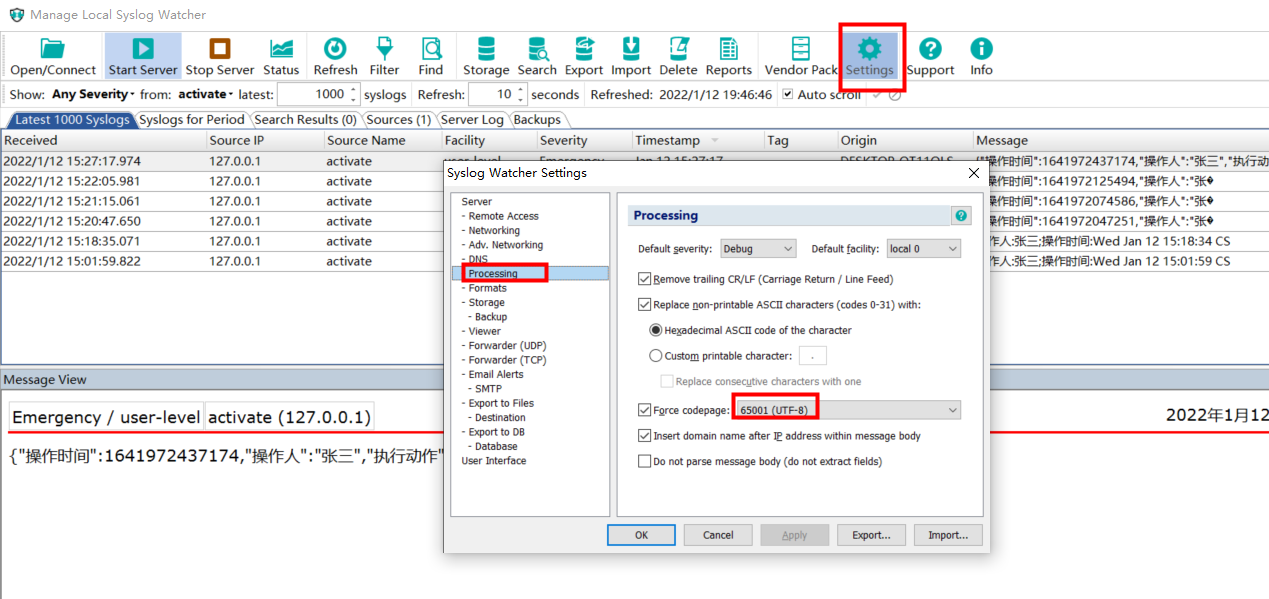1269x599 pixels.
Task: Click the Delete toolbar icon
Action: tap(678, 57)
